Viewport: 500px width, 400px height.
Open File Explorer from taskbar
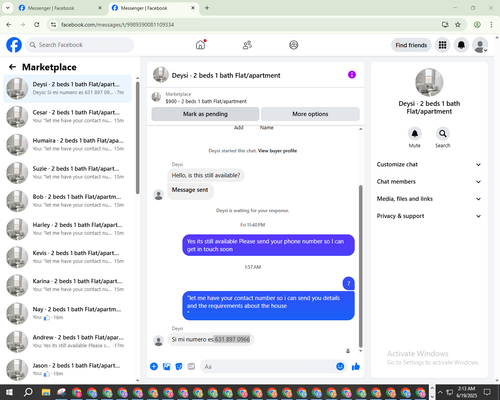tap(46, 392)
